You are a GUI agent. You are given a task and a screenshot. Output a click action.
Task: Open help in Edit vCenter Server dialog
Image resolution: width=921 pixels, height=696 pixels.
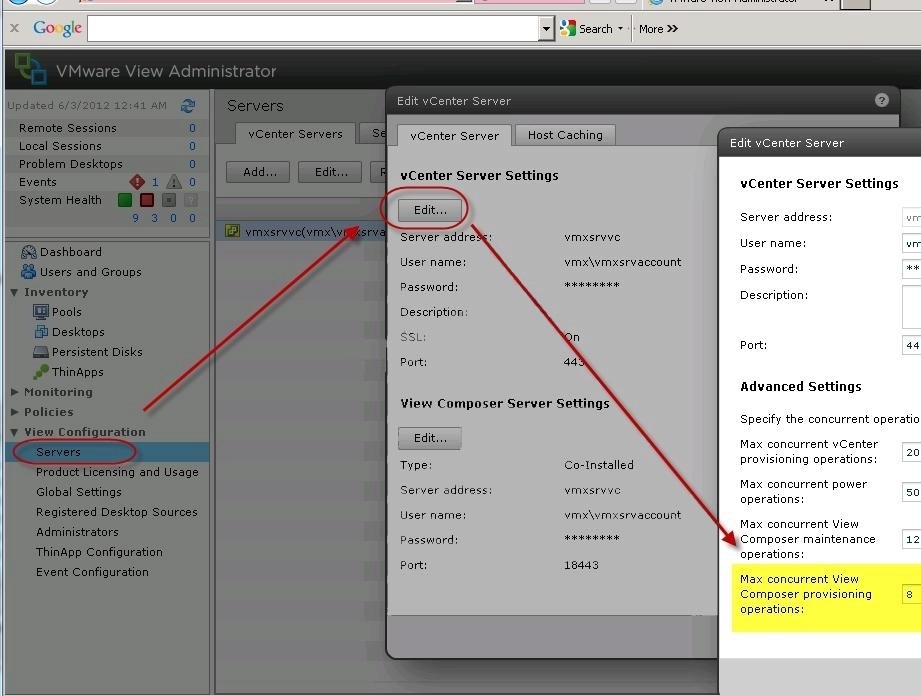tap(882, 100)
